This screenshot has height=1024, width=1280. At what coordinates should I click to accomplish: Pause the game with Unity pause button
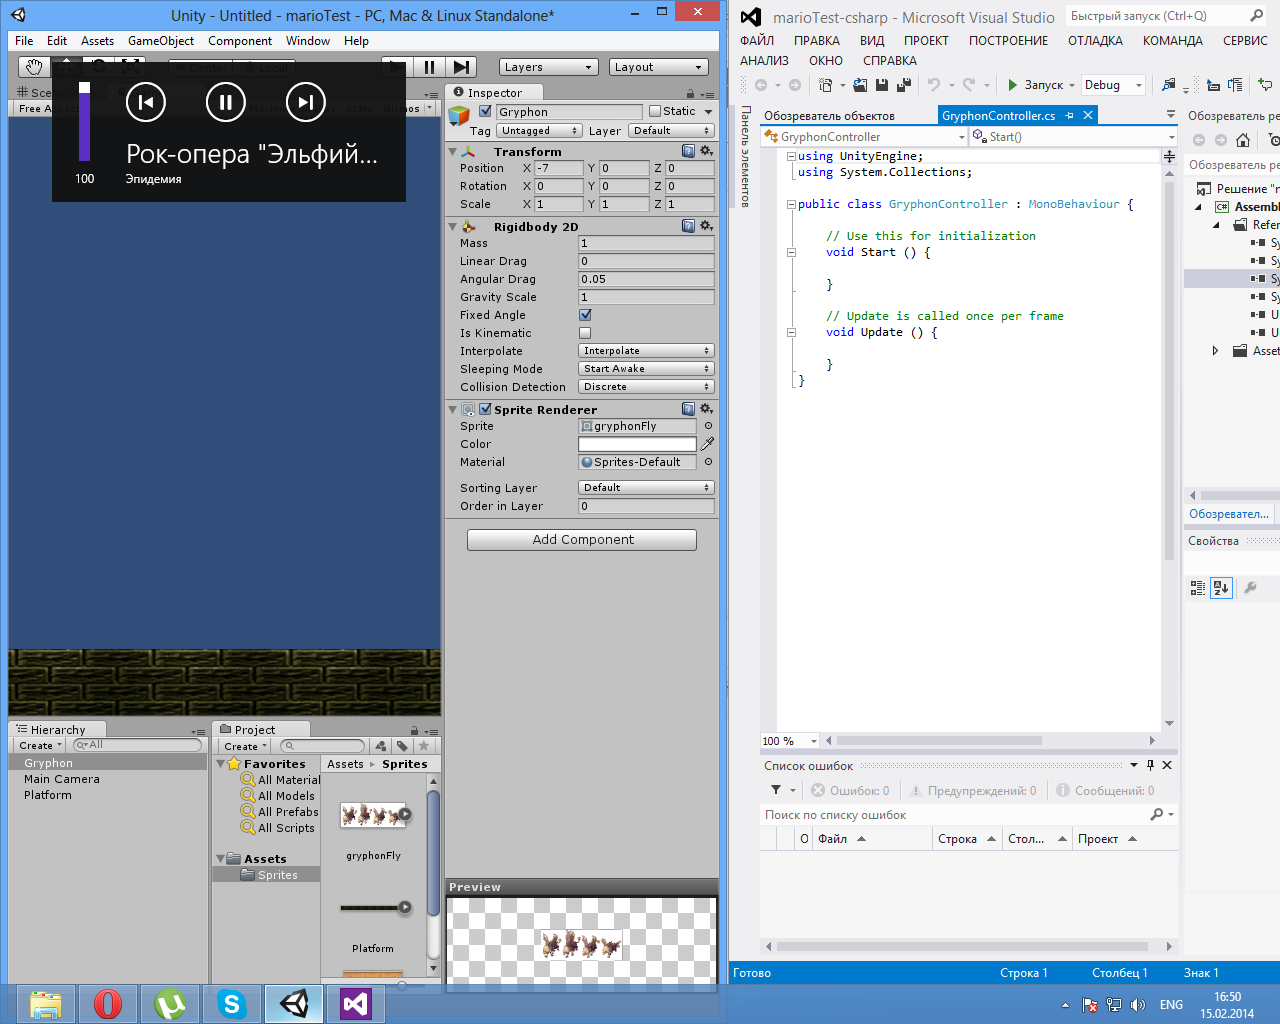pos(429,67)
